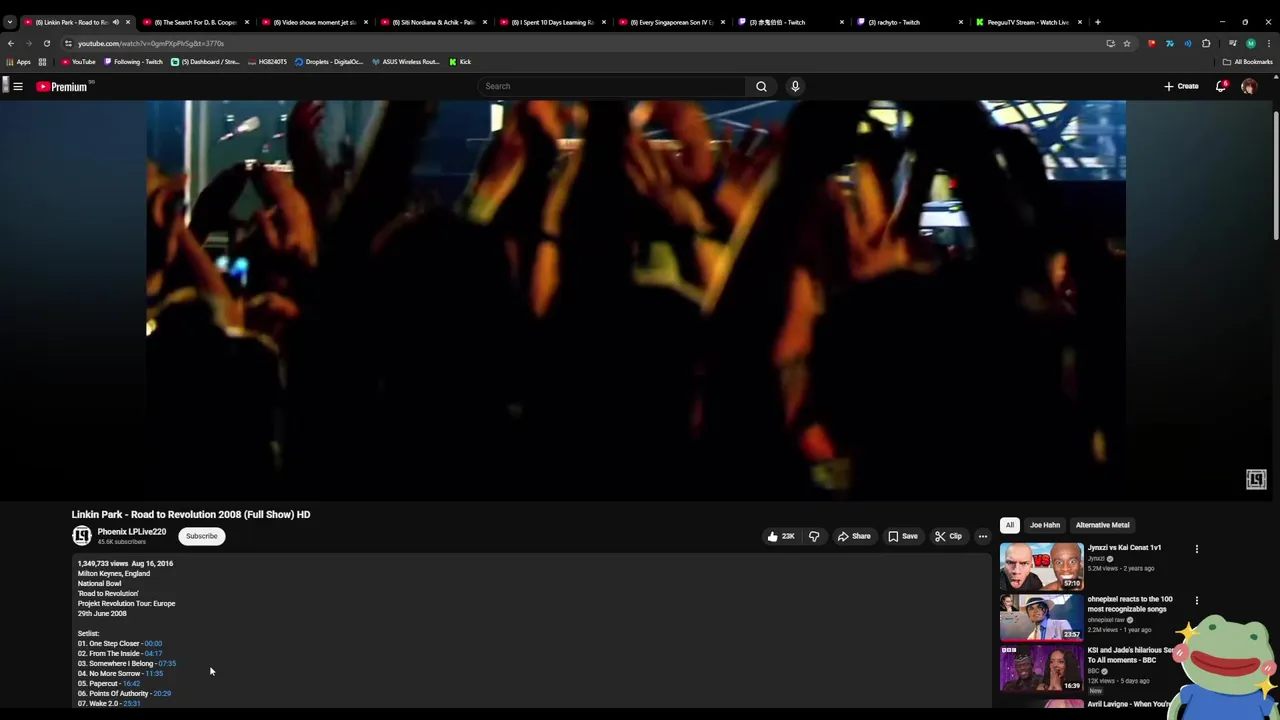Switch to Siti Nordiana & Achik tab
This screenshot has height=720, width=1280.
[433, 22]
